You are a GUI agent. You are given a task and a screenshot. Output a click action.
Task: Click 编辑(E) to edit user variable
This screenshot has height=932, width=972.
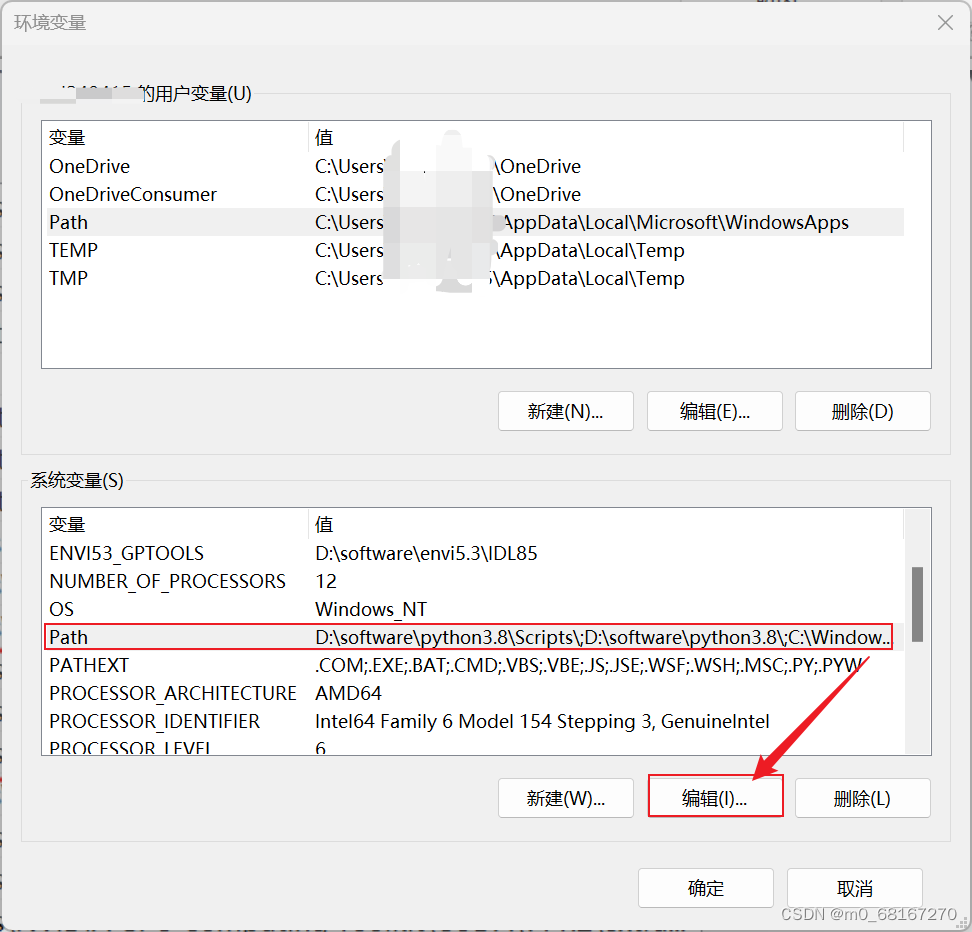click(714, 411)
